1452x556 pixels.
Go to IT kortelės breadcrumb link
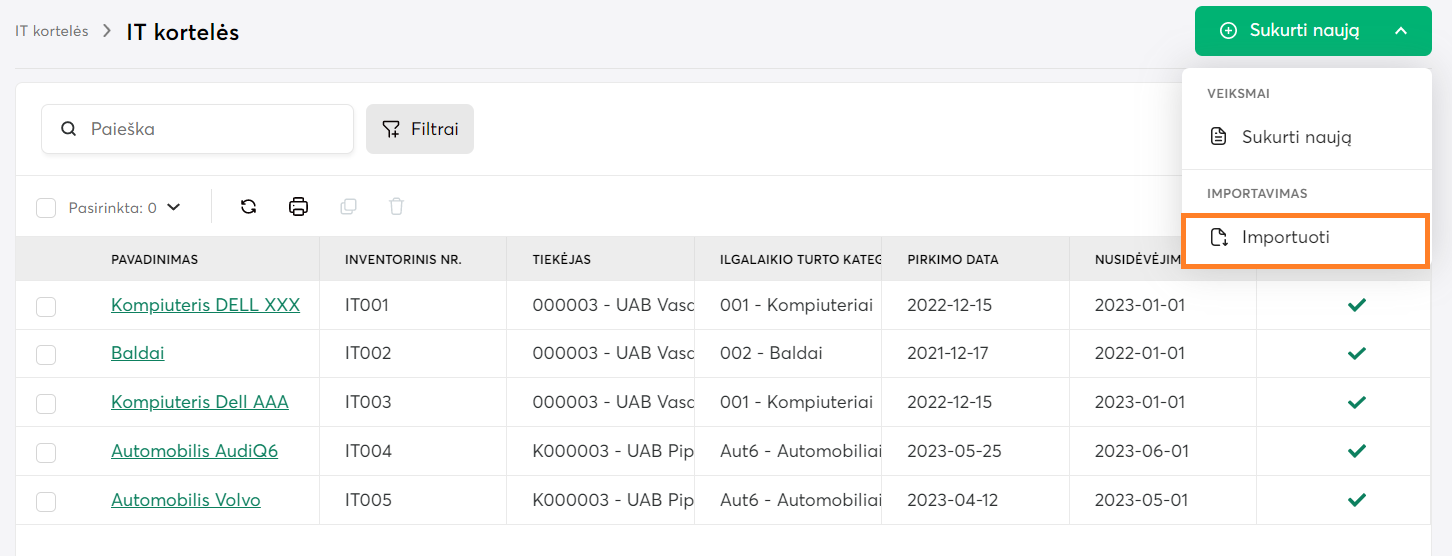point(51,31)
